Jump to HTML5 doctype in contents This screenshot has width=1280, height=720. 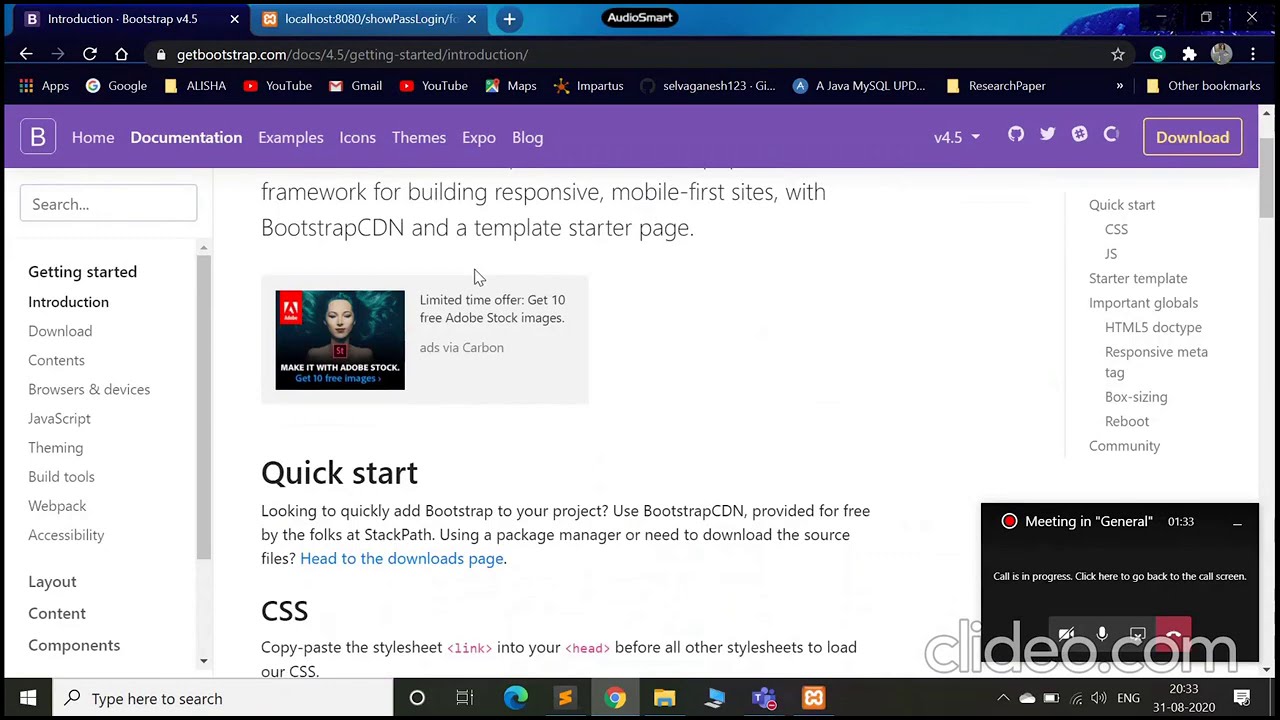point(1153,327)
